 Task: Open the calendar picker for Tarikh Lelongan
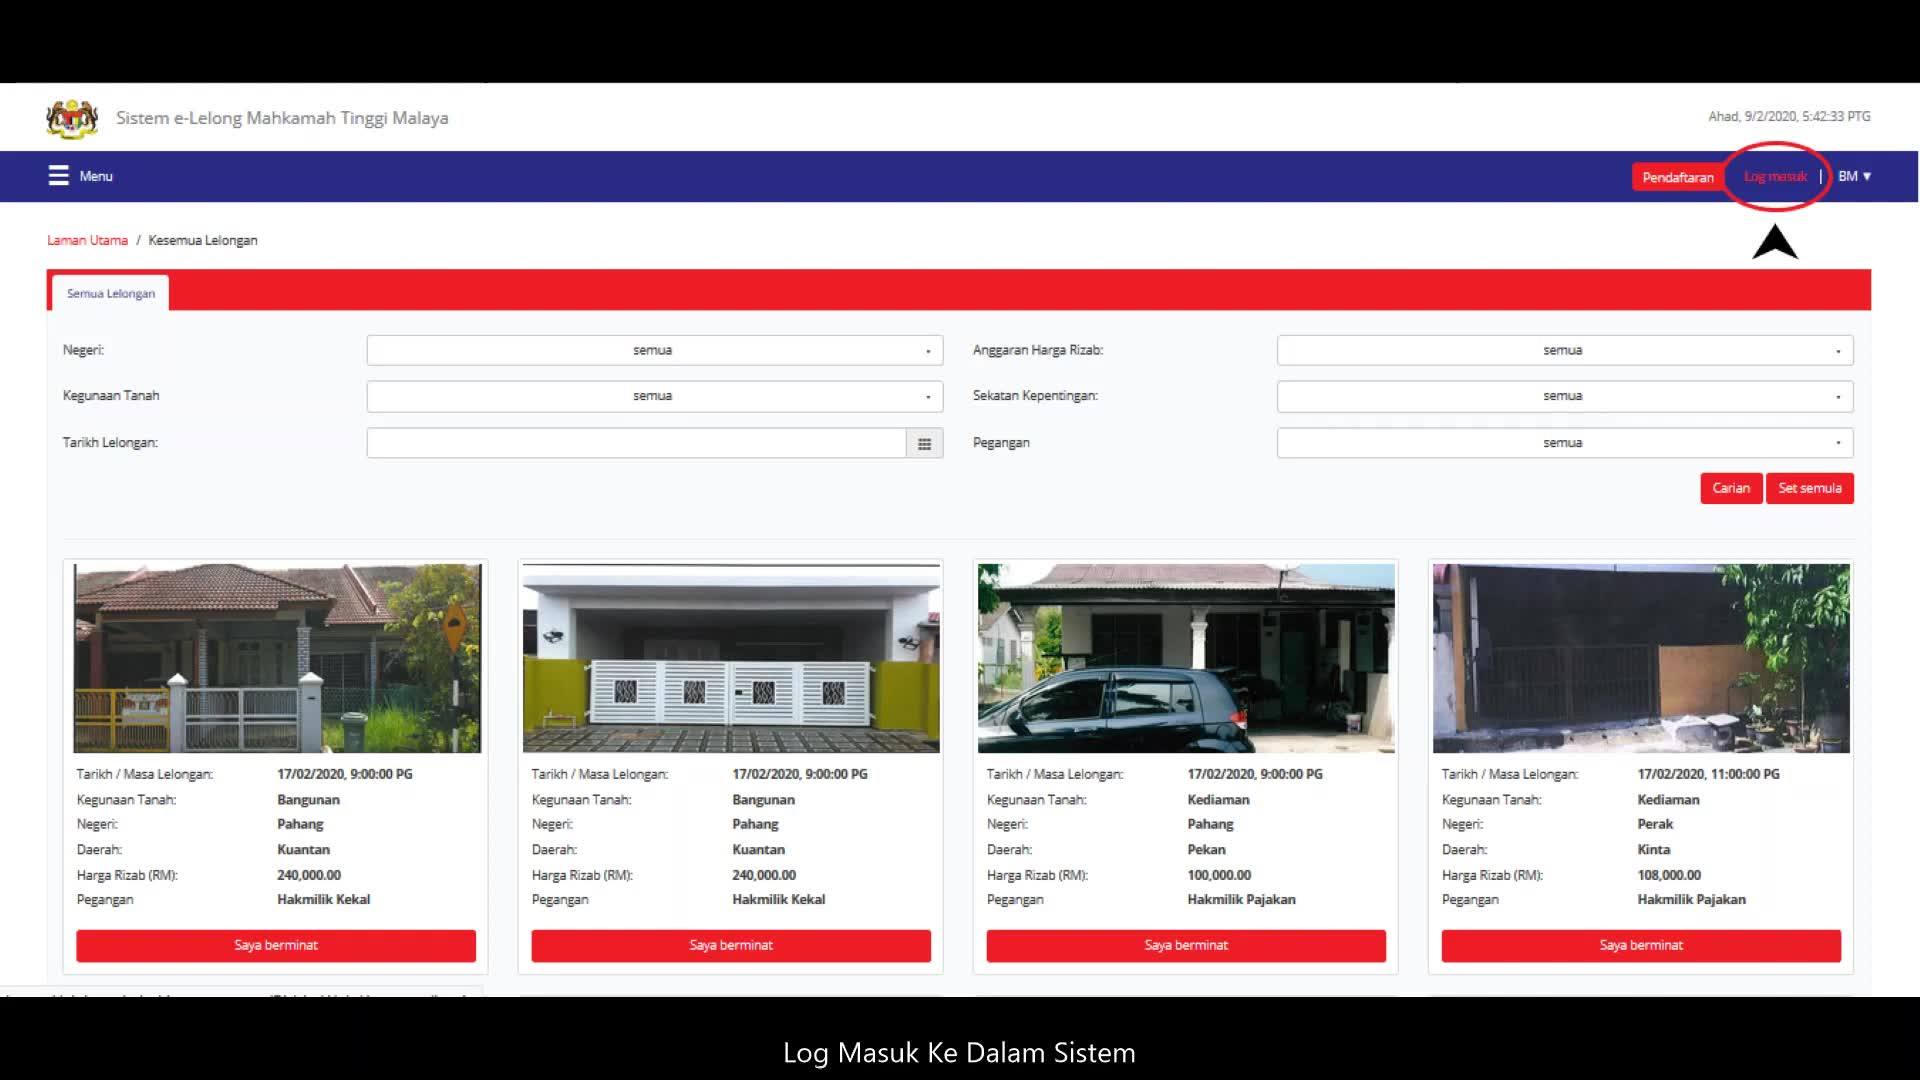point(924,443)
